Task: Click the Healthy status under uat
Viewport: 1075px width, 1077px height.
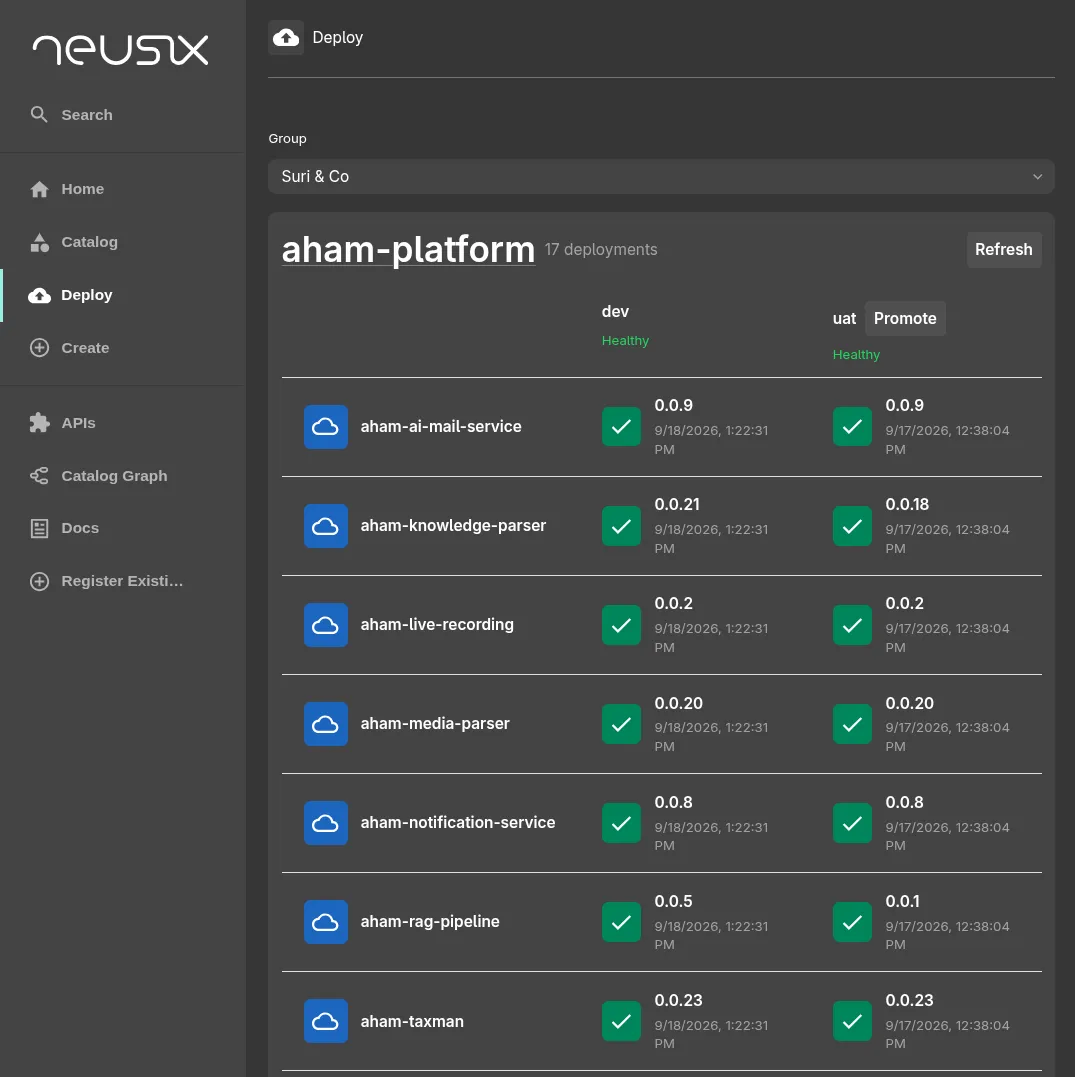Action: pos(856,354)
